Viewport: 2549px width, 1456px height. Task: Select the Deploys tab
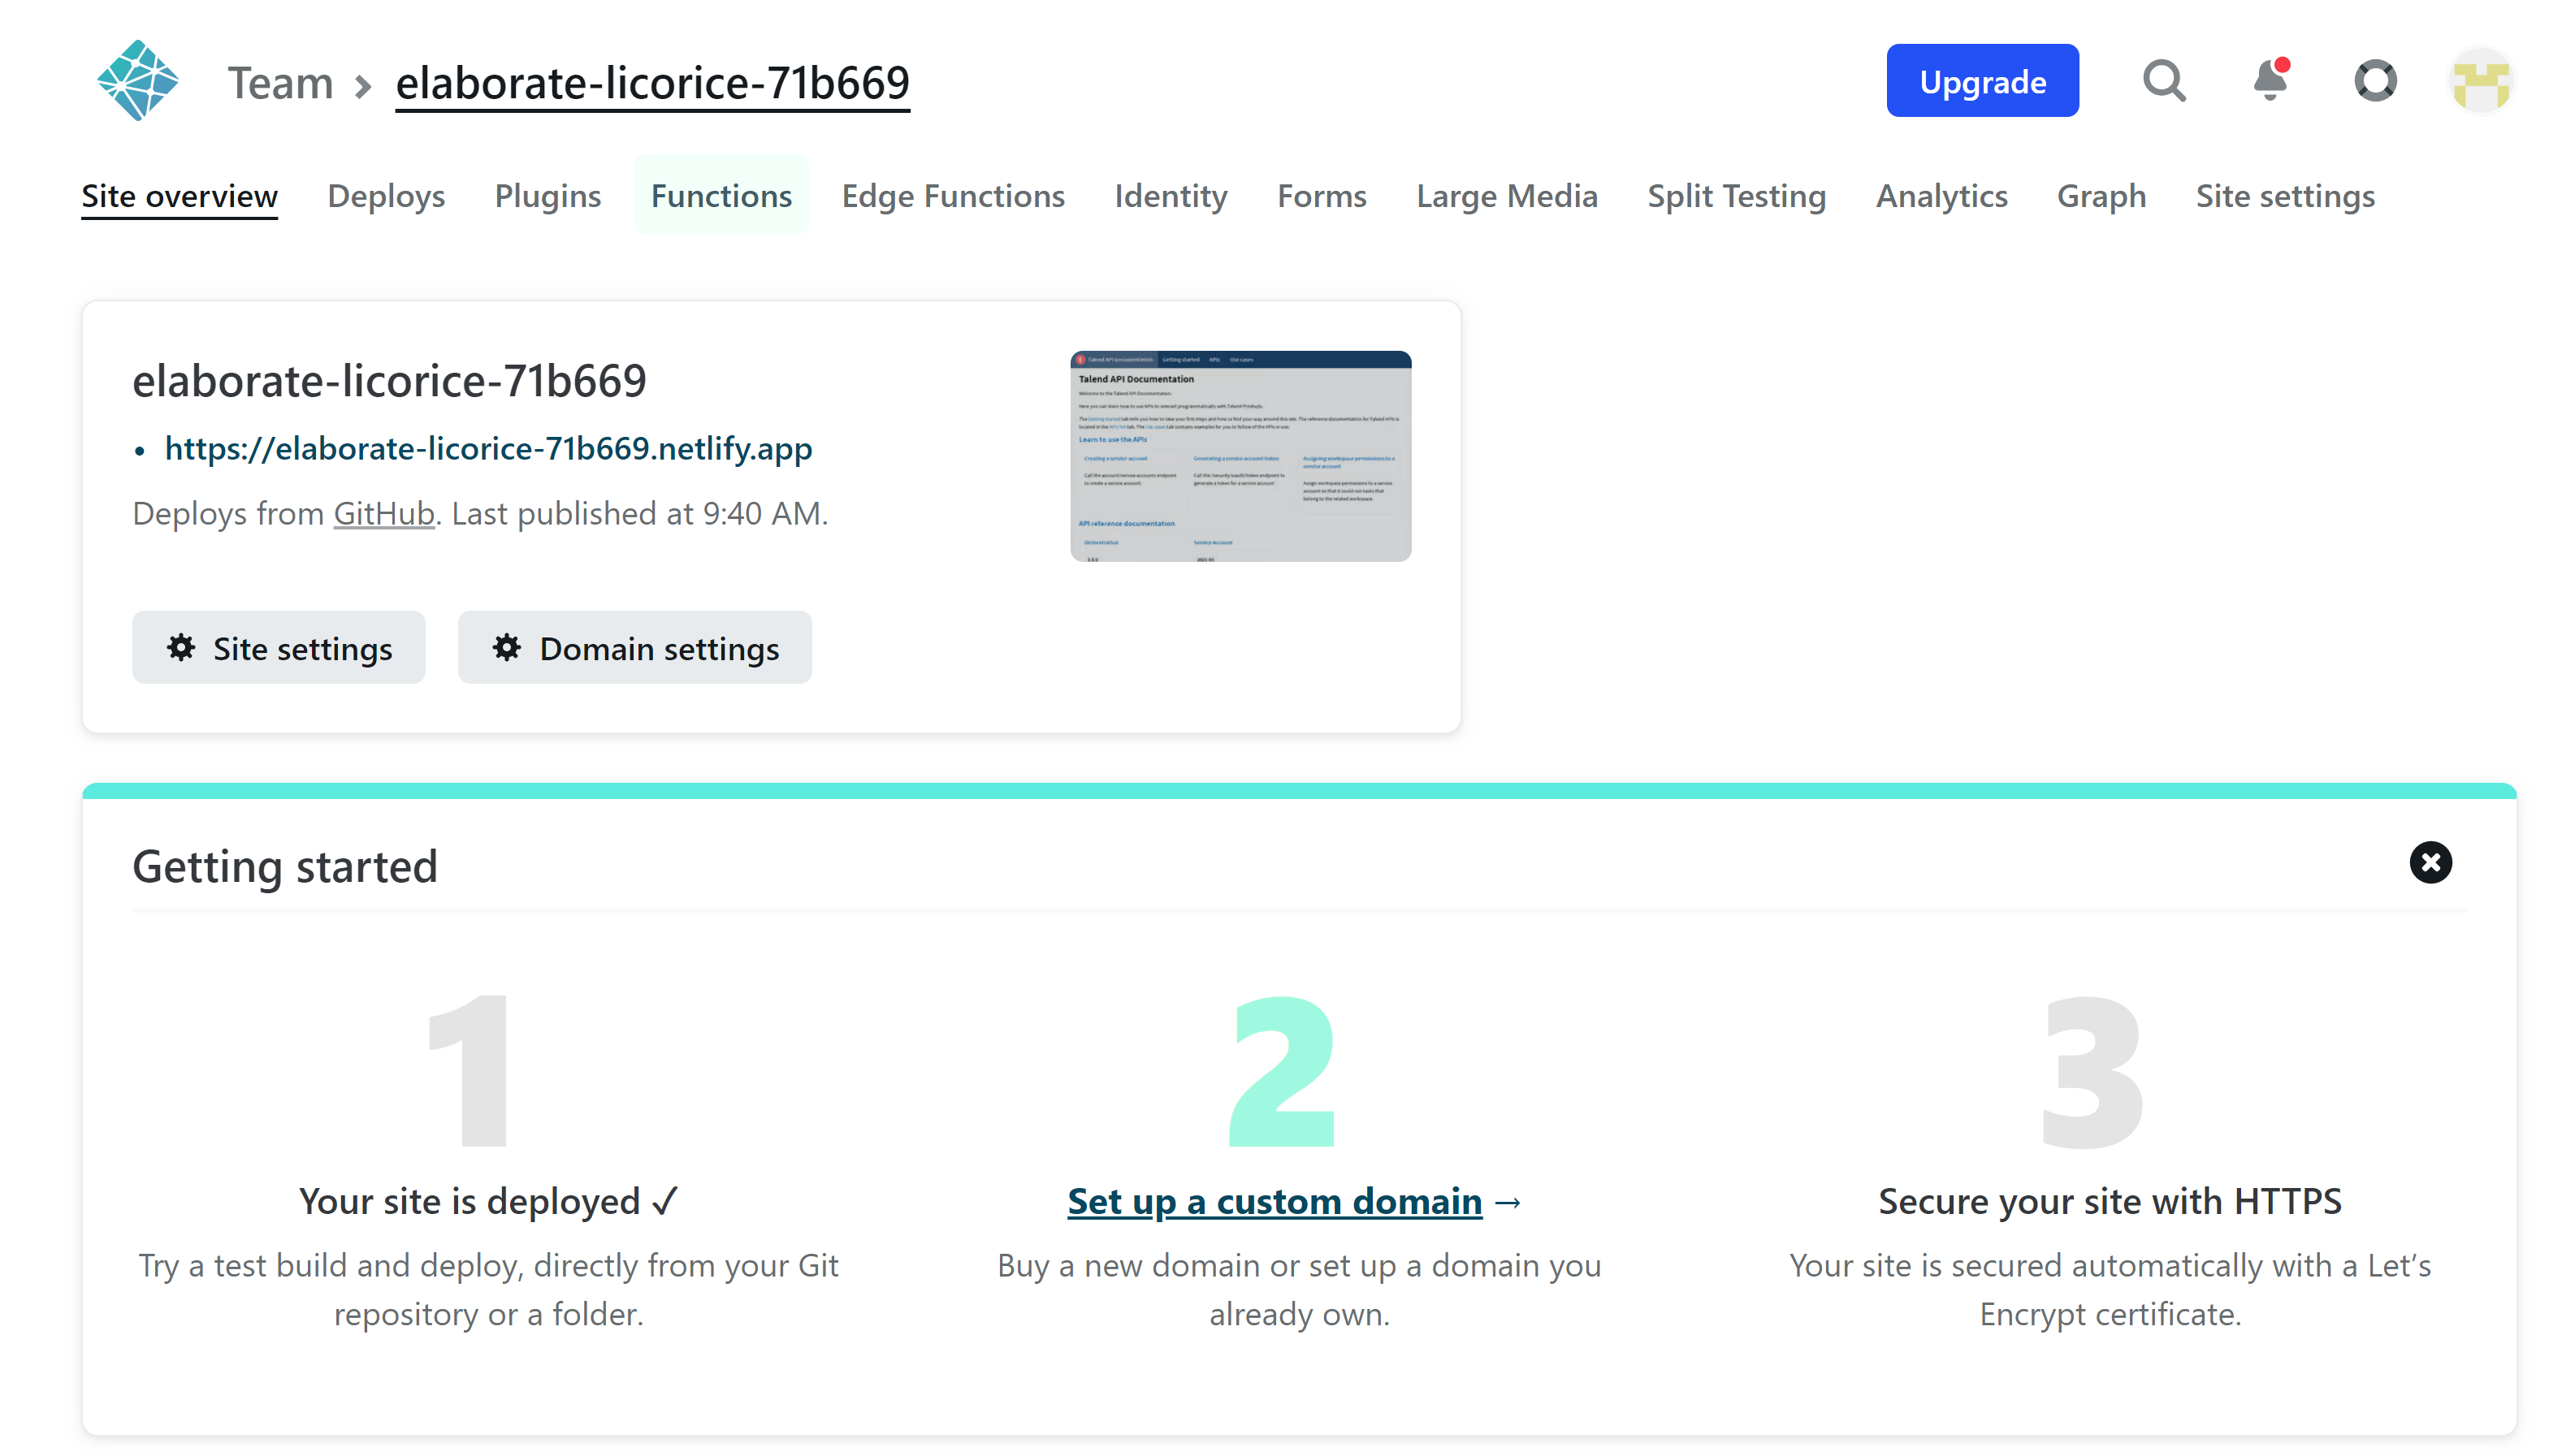[385, 194]
